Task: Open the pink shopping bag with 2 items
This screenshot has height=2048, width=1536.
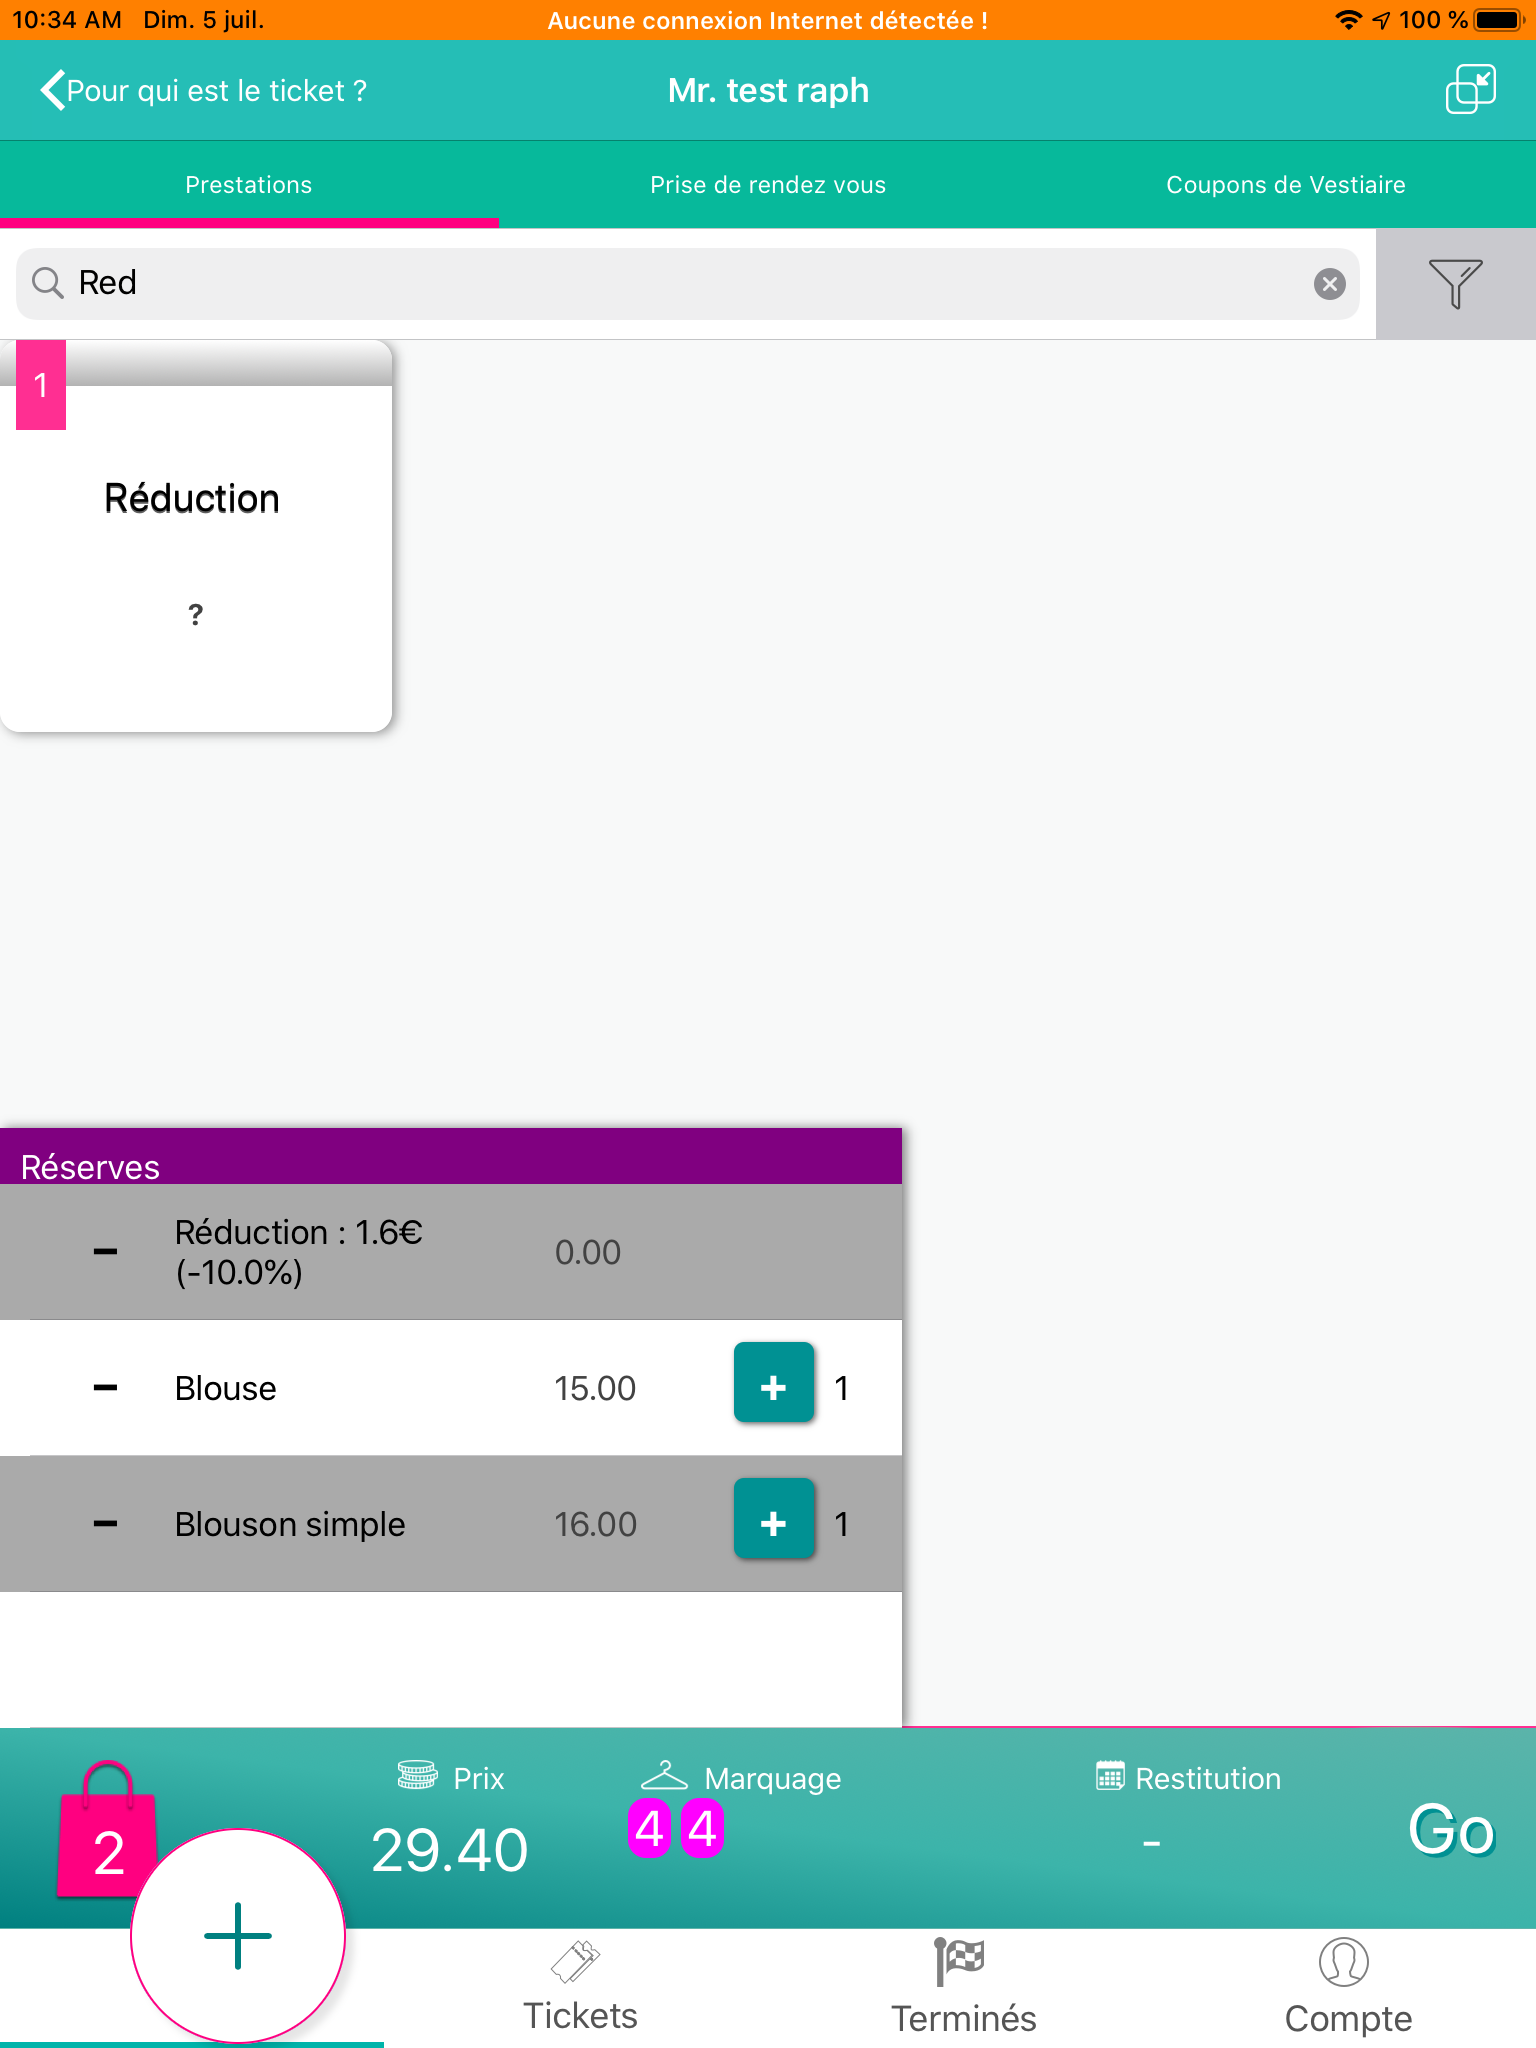Action: pos(106,1829)
